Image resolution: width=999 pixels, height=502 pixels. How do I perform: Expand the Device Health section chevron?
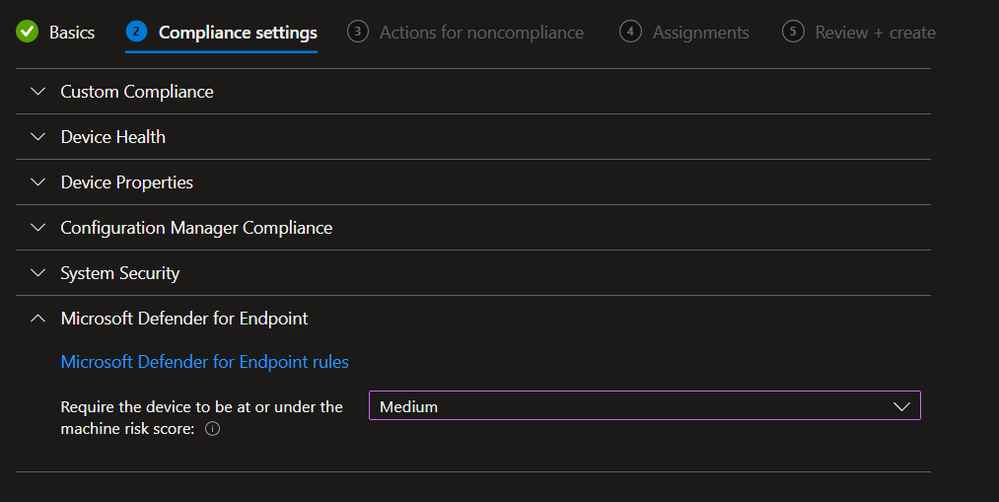tap(38, 137)
